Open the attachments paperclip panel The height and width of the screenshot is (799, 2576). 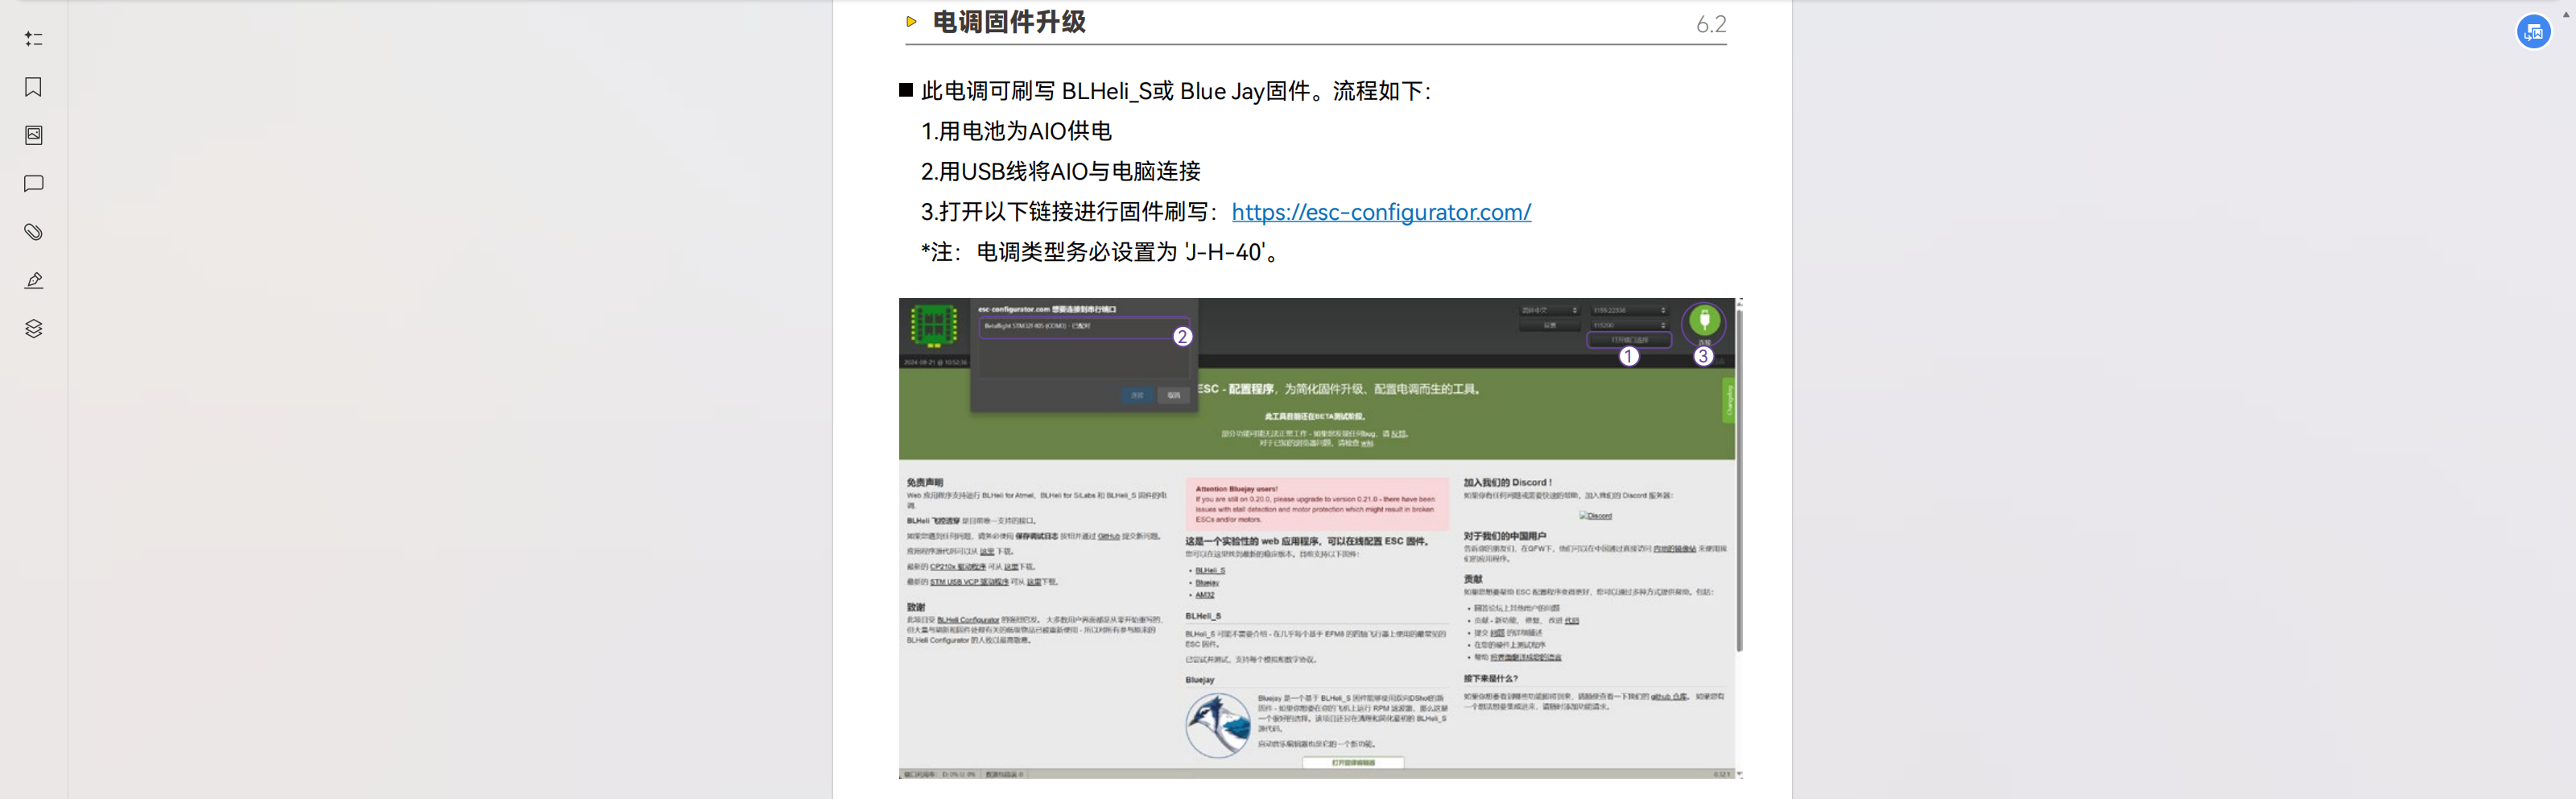point(33,232)
